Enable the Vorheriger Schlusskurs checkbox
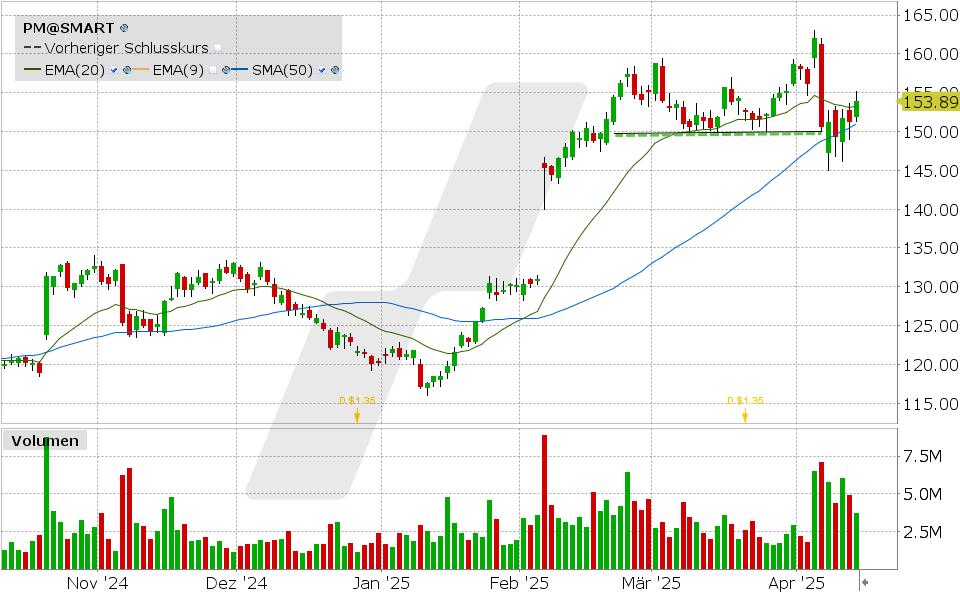Screen dimensions: 960x600 click(218, 48)
